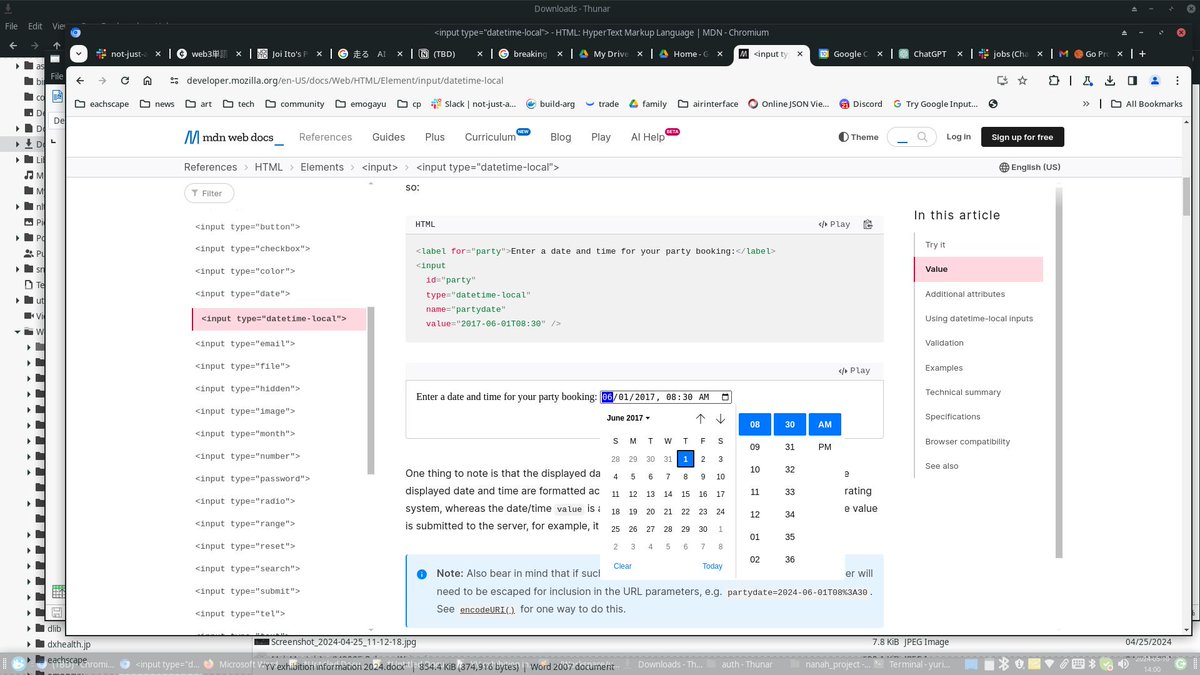The width and height of the screenshot is (1200, 675).
Task: Click the Sign up for free button
Action: coord(1022,137)
